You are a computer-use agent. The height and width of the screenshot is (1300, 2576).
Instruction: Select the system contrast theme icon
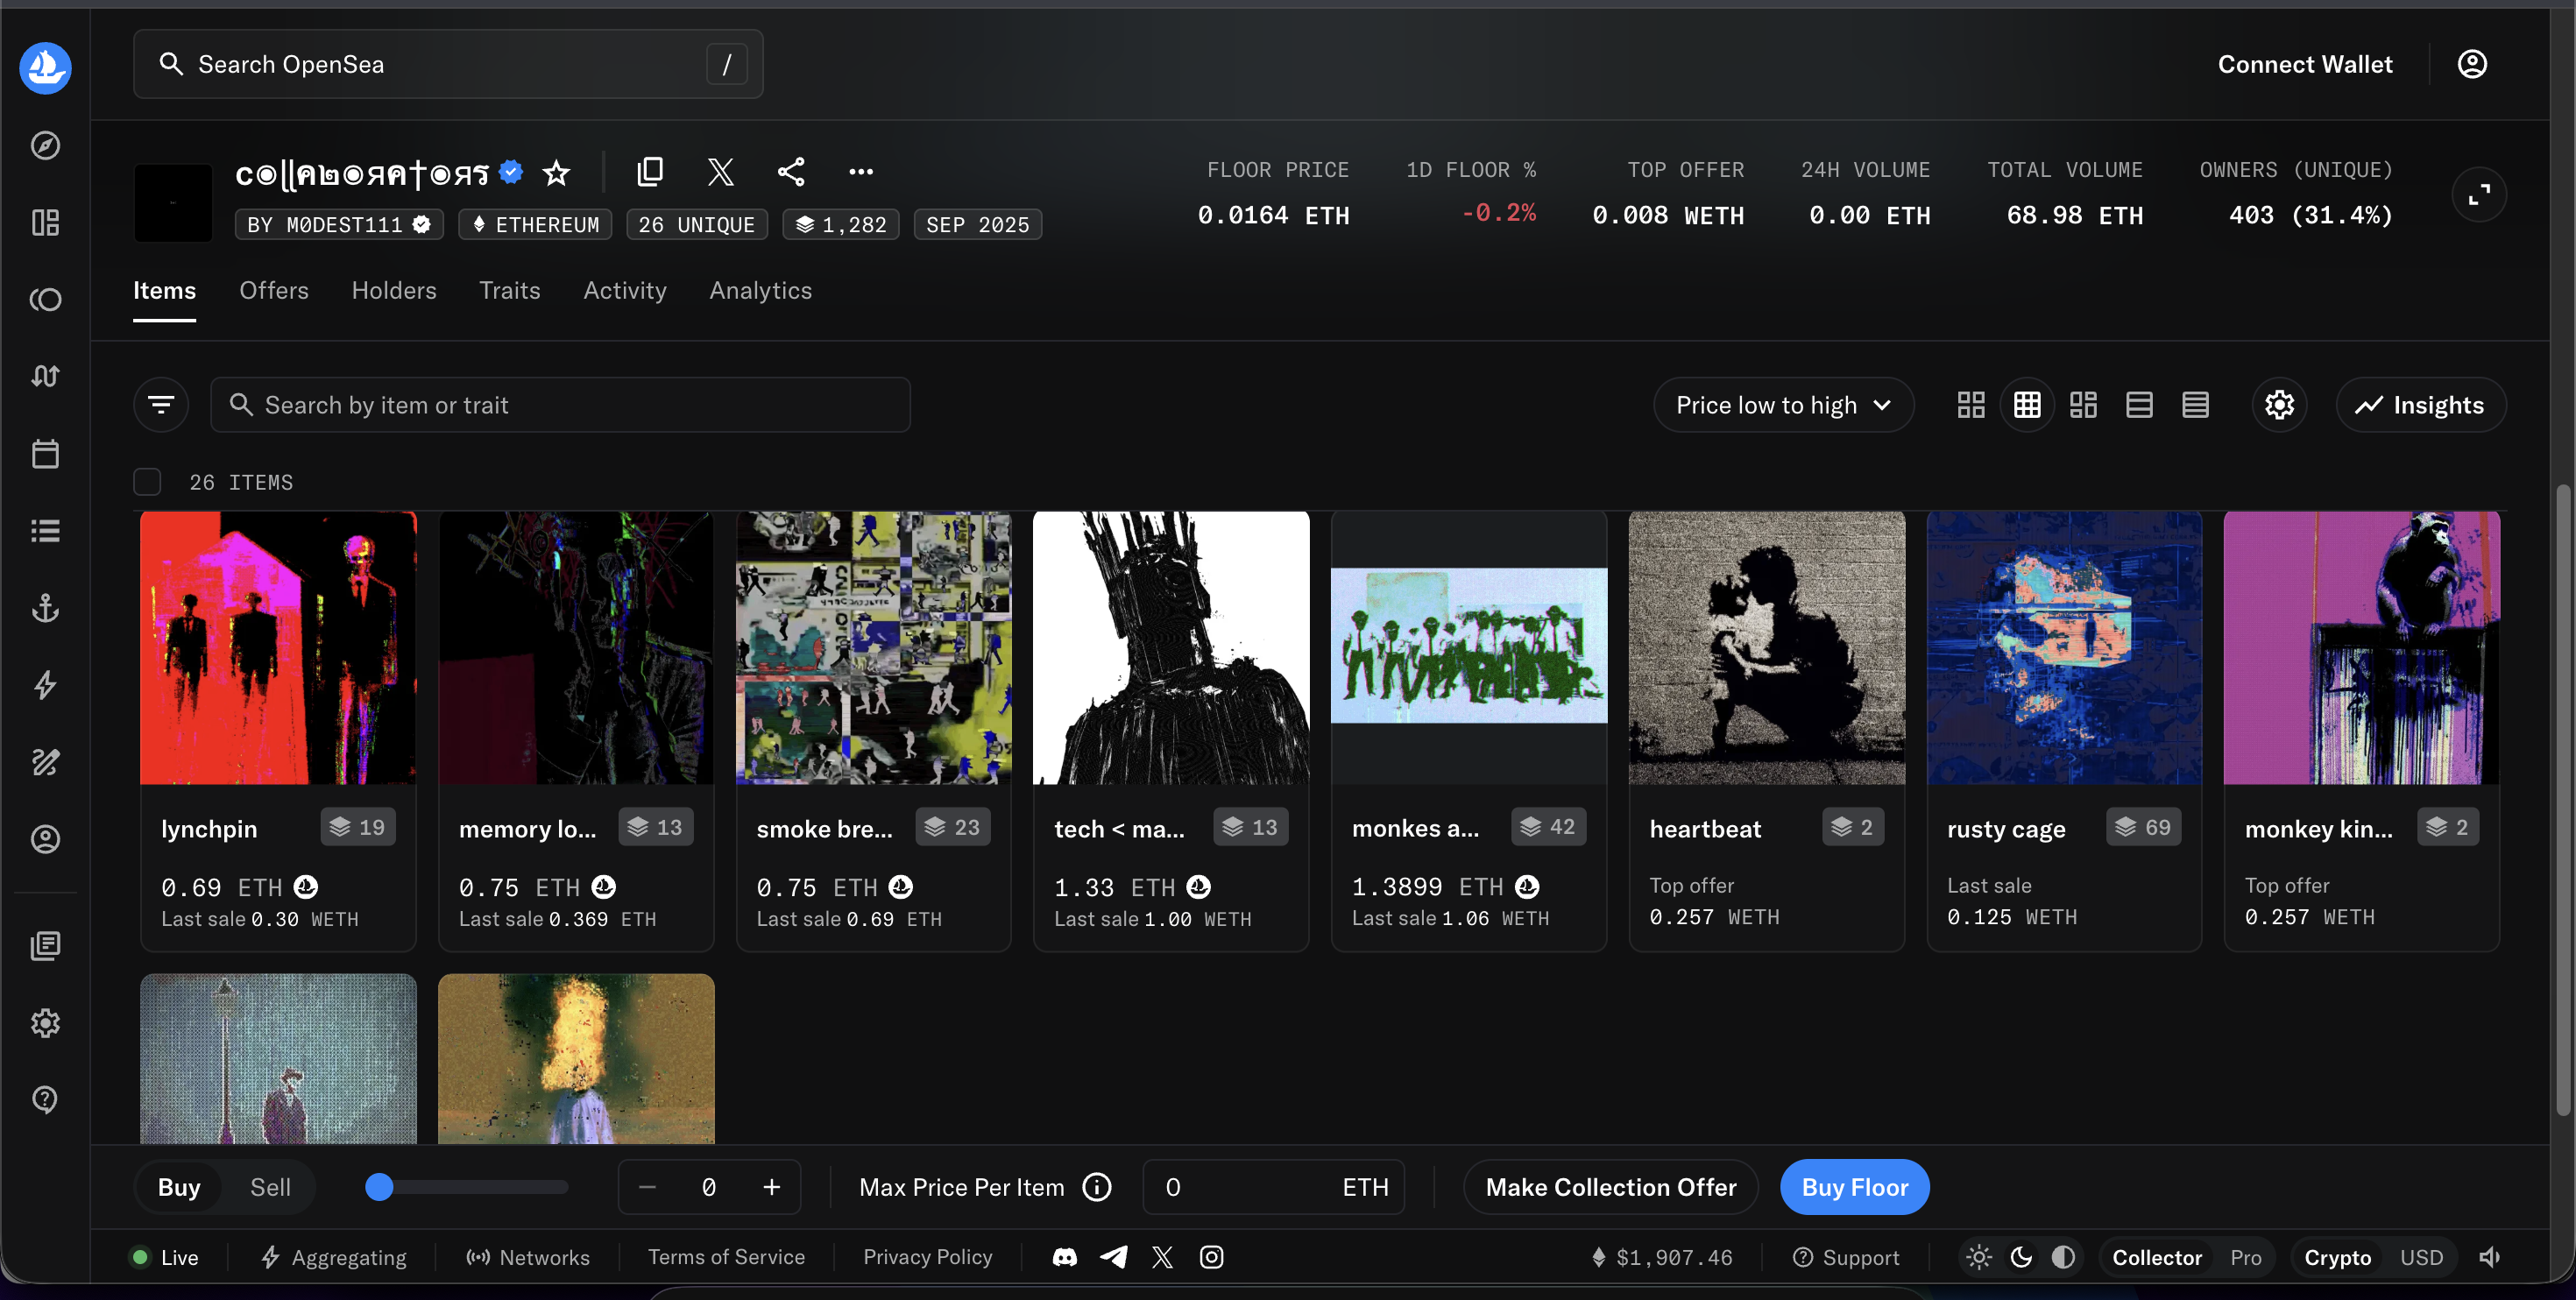point(2063,1257)
